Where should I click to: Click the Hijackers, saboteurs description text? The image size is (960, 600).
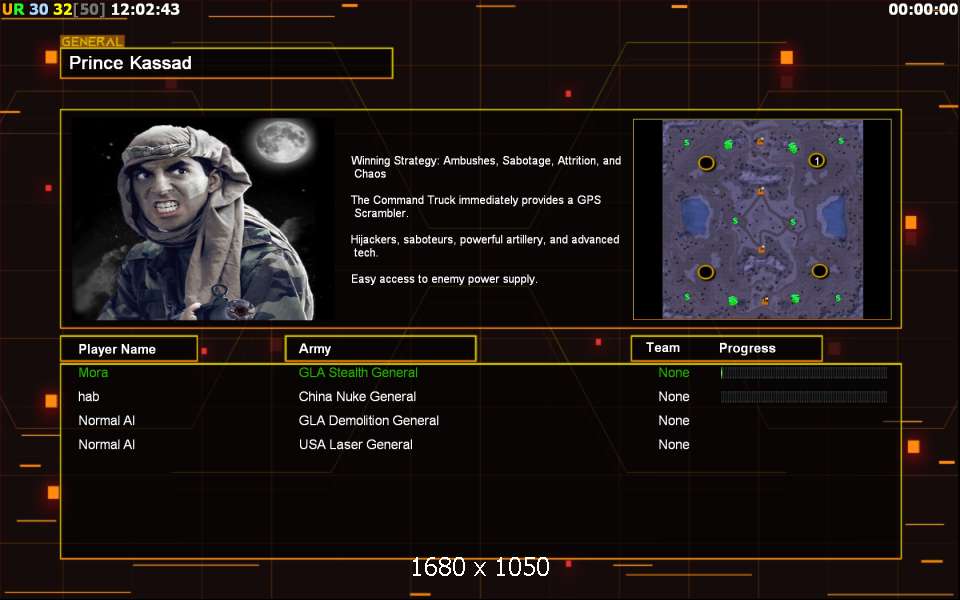pyautogui.click(x=485, y=246)
